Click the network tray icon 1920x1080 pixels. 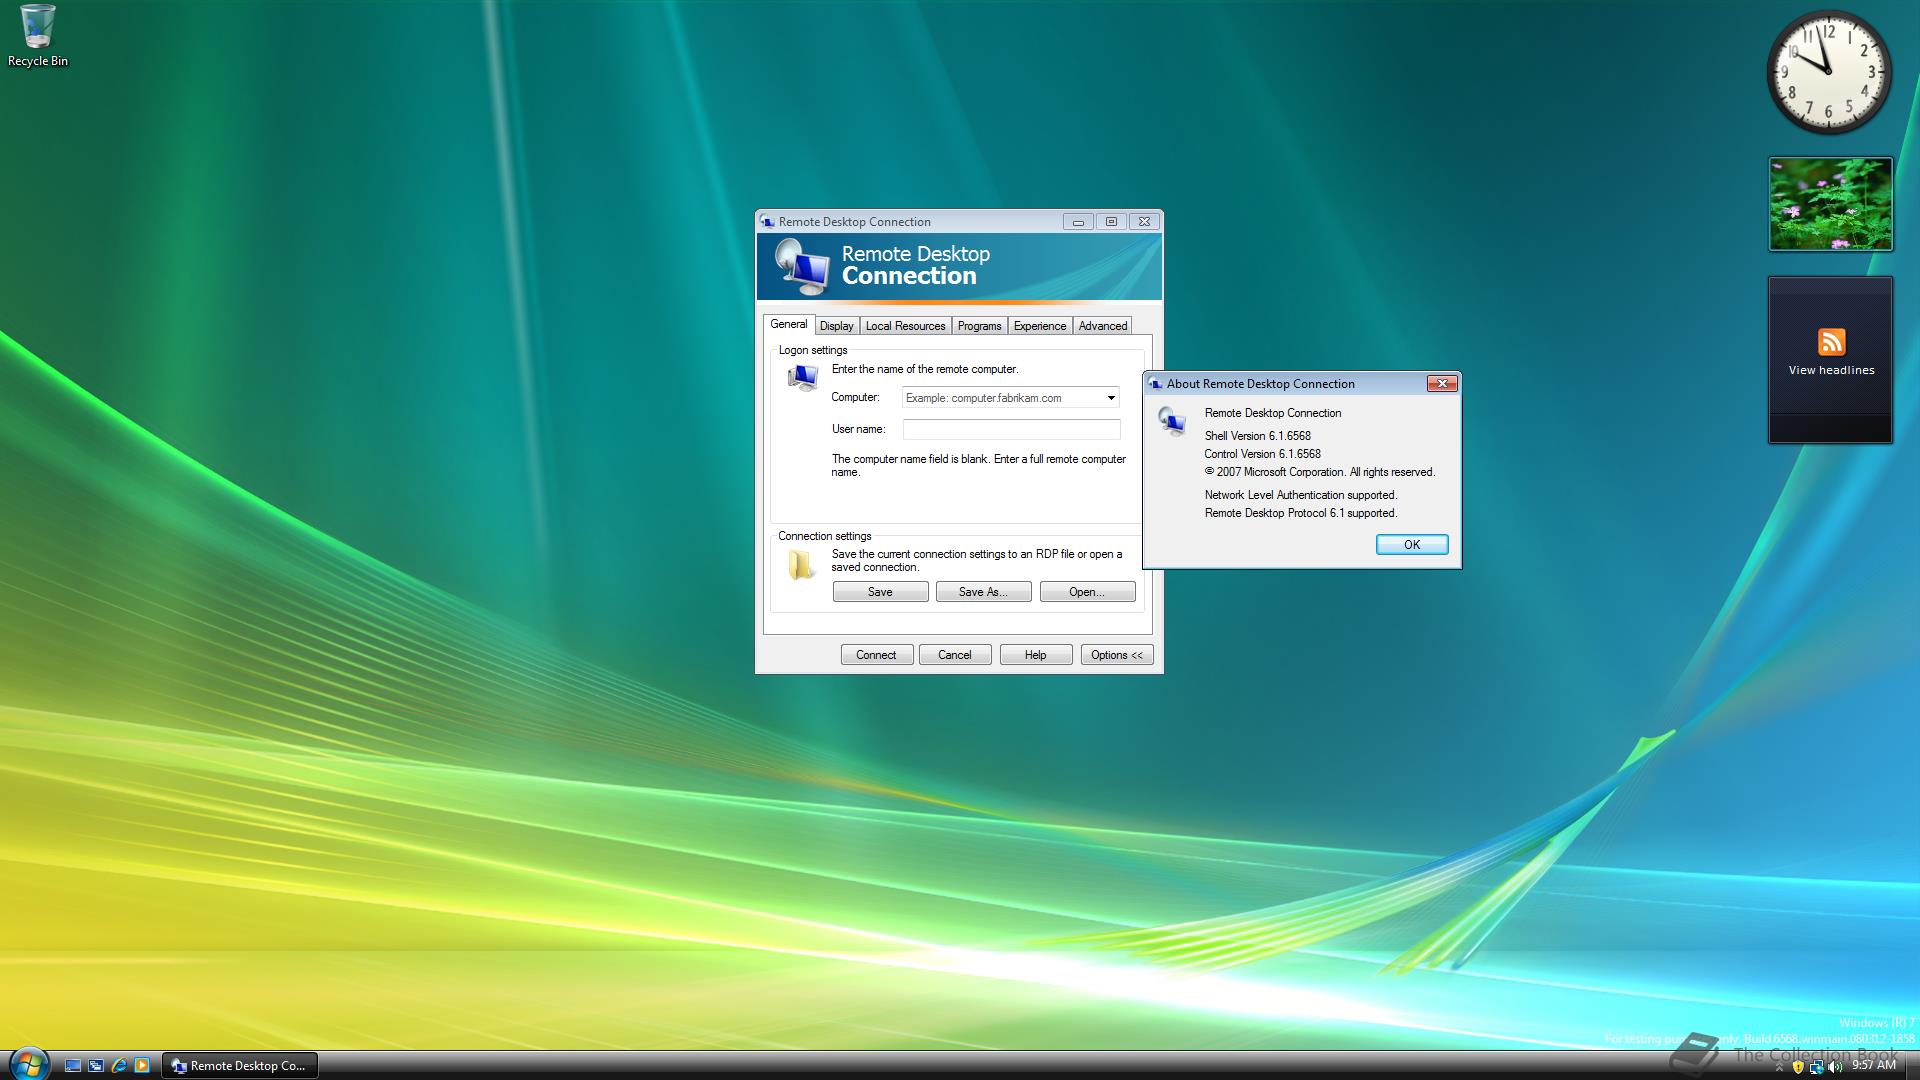point(1816,1067)
